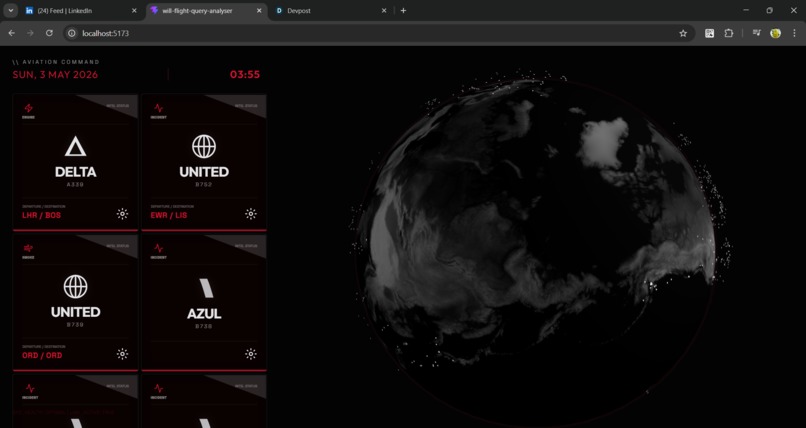Image resolution: width=806 pixels, height=428 pixels.
Task: Click the Azul slanted bar logo above AZUL
Action: [x=206, y=288]
